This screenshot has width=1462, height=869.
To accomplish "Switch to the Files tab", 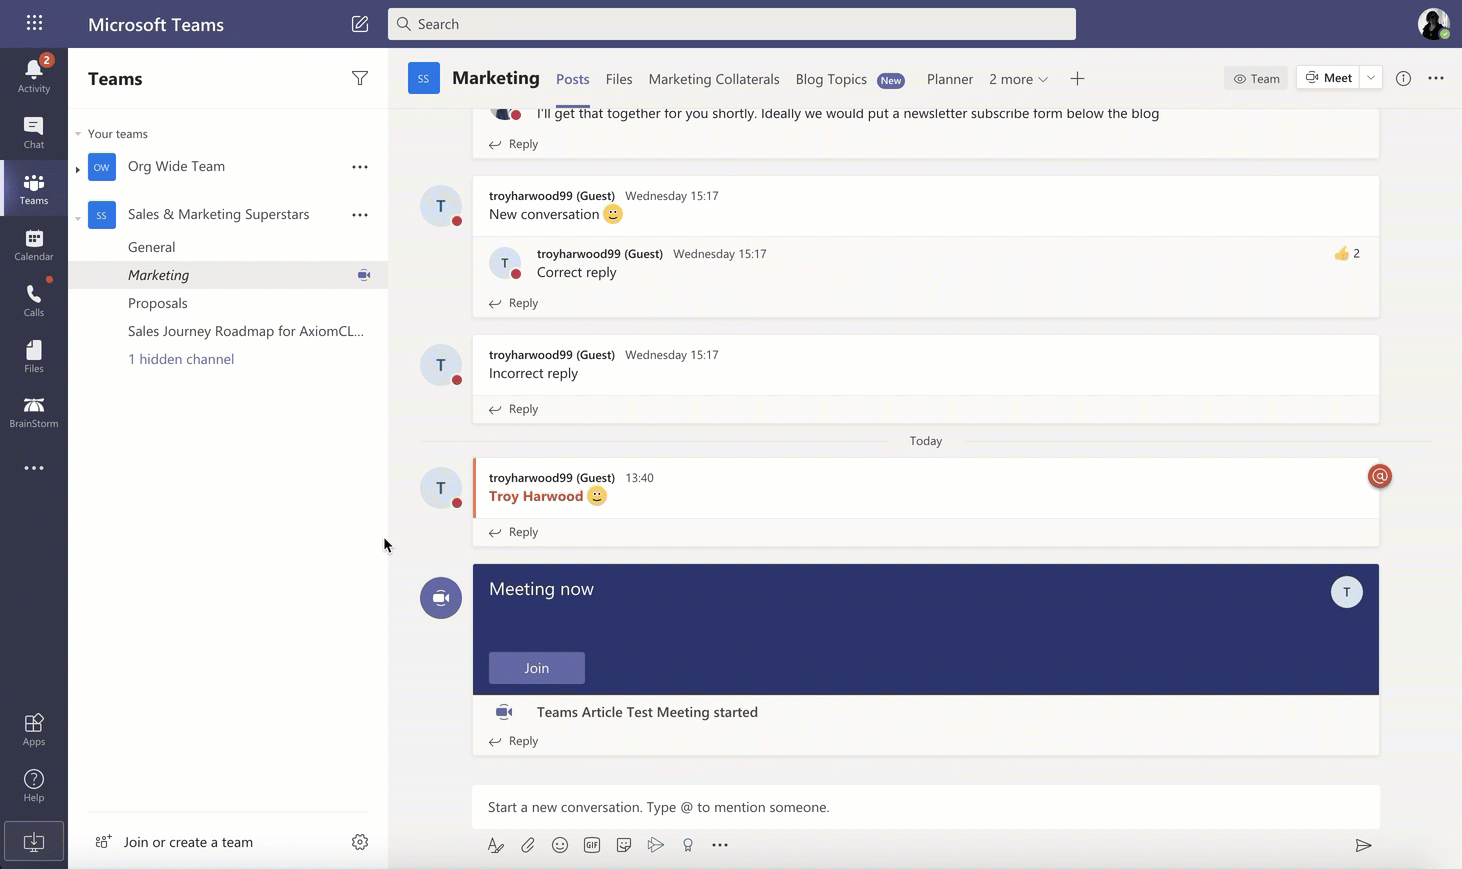I will click(619, 79).
